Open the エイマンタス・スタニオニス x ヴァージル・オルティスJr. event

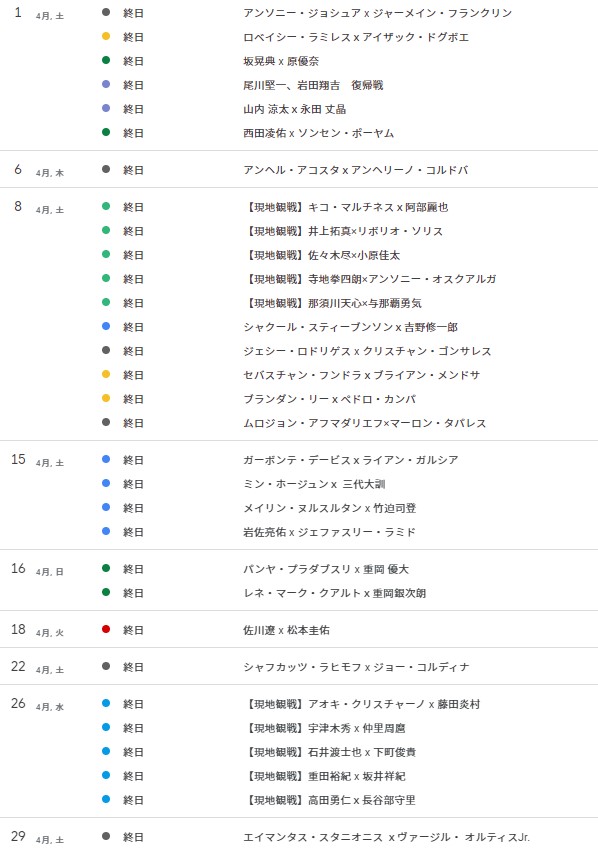coord(386,837)
